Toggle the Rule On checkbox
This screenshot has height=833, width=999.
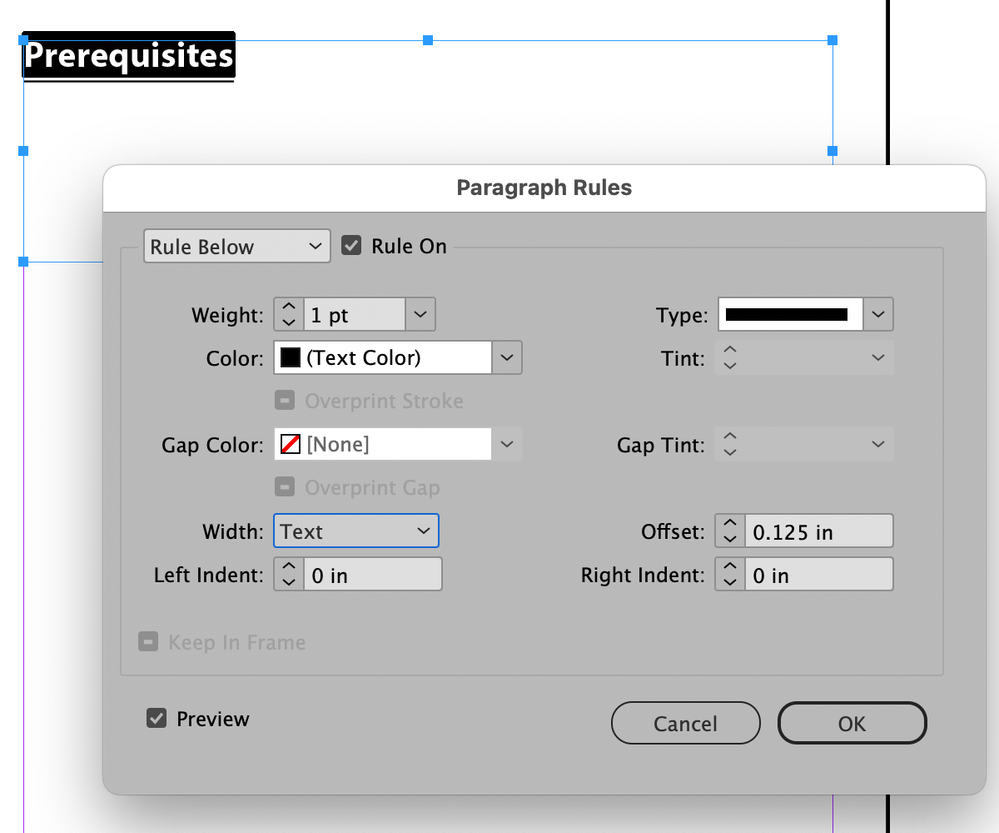351,246
